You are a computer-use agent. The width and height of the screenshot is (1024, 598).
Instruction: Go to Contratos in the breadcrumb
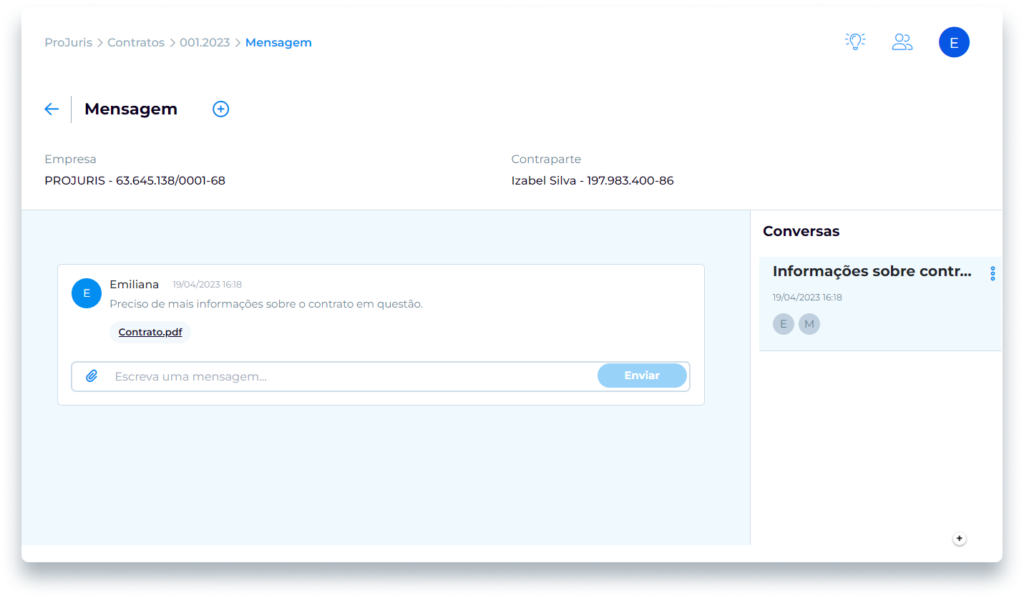coord(136,43)
